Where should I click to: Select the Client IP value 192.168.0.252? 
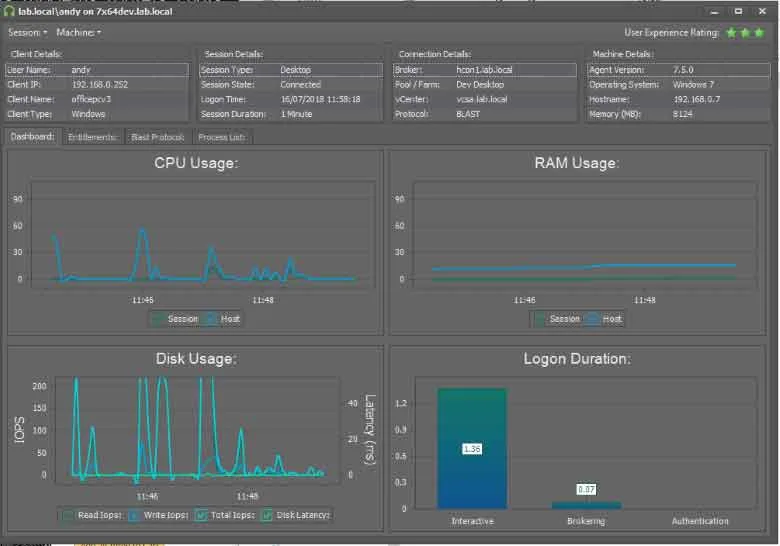click(99, 85)
